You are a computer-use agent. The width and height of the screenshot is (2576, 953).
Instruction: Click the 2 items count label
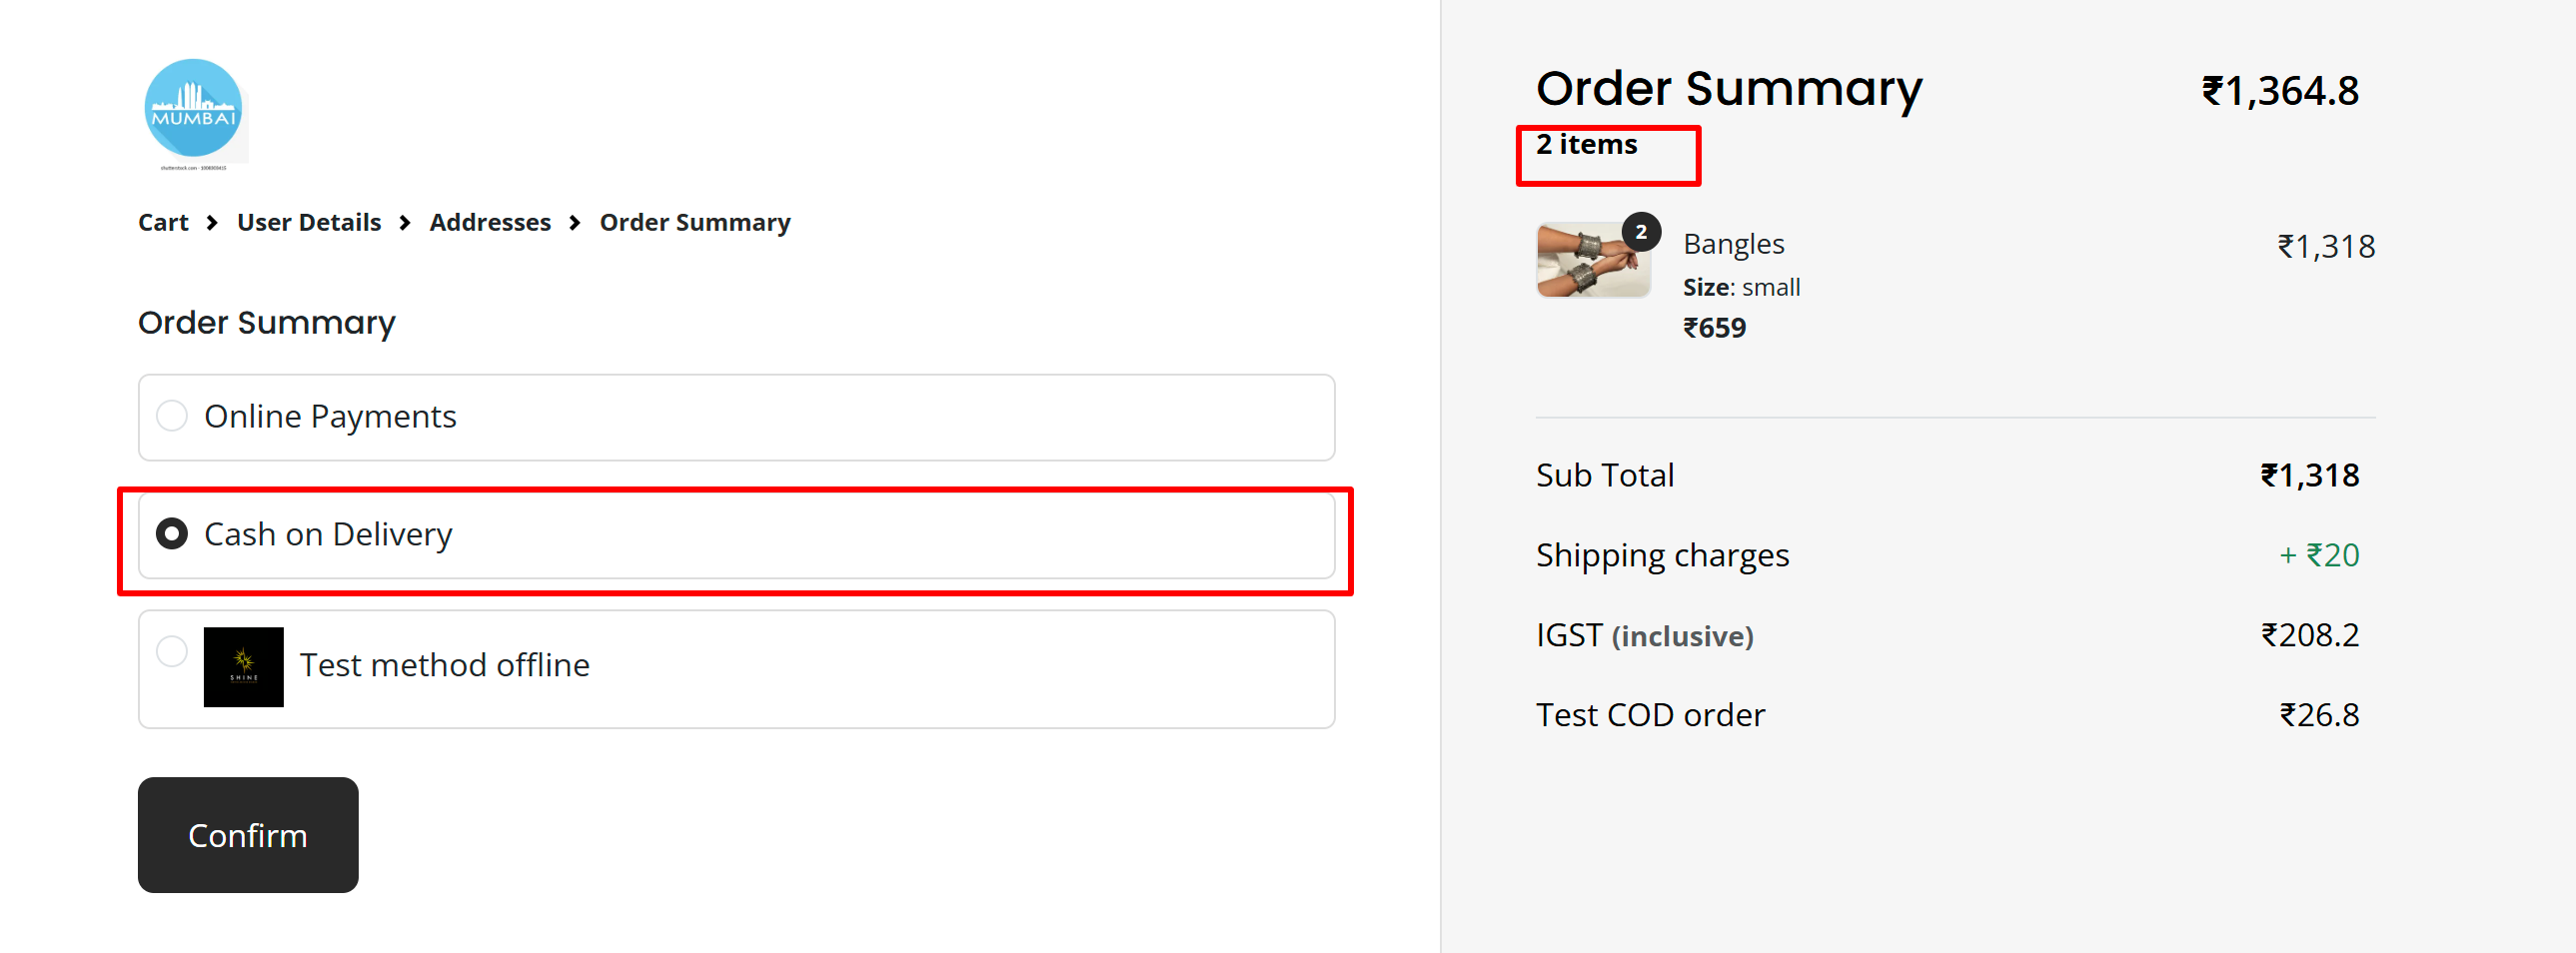[x=1586, y=145]
